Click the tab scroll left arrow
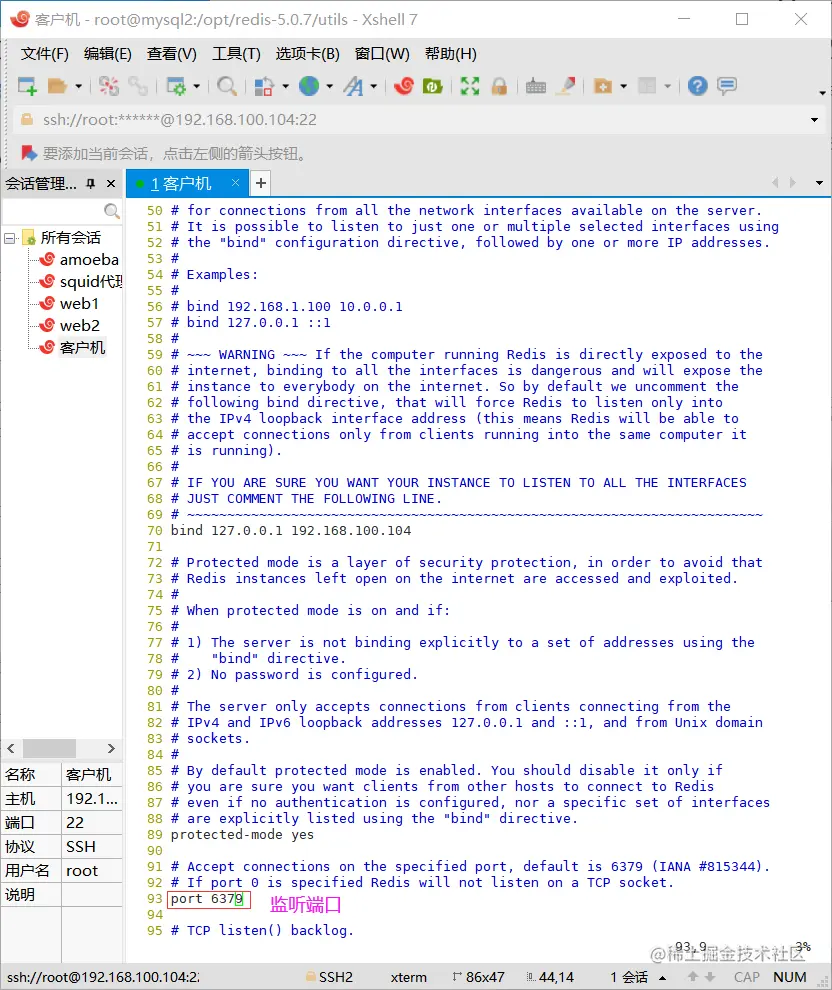Image resolution: width=832 pixels, height=990 pixels. [x=775, y=183]
